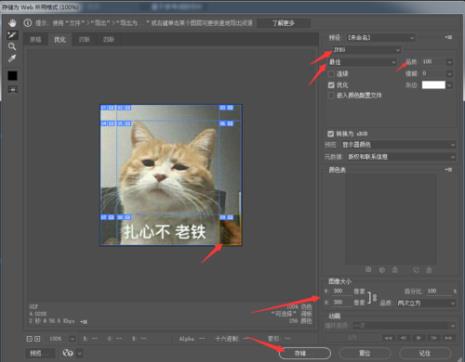This screenshot has width=465, height=362.
Task: Go to first animation frame
Action: [389, 338]
